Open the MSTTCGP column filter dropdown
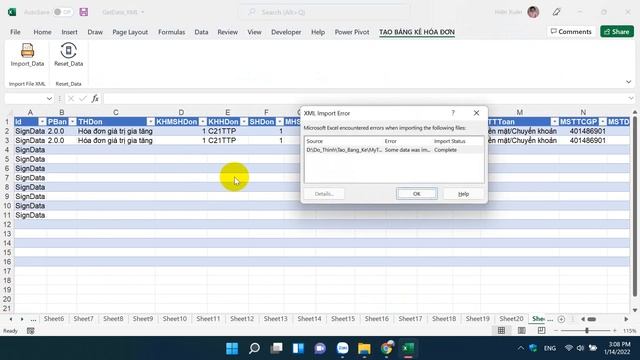Screen dimensions: 640x360 point(602,122)
